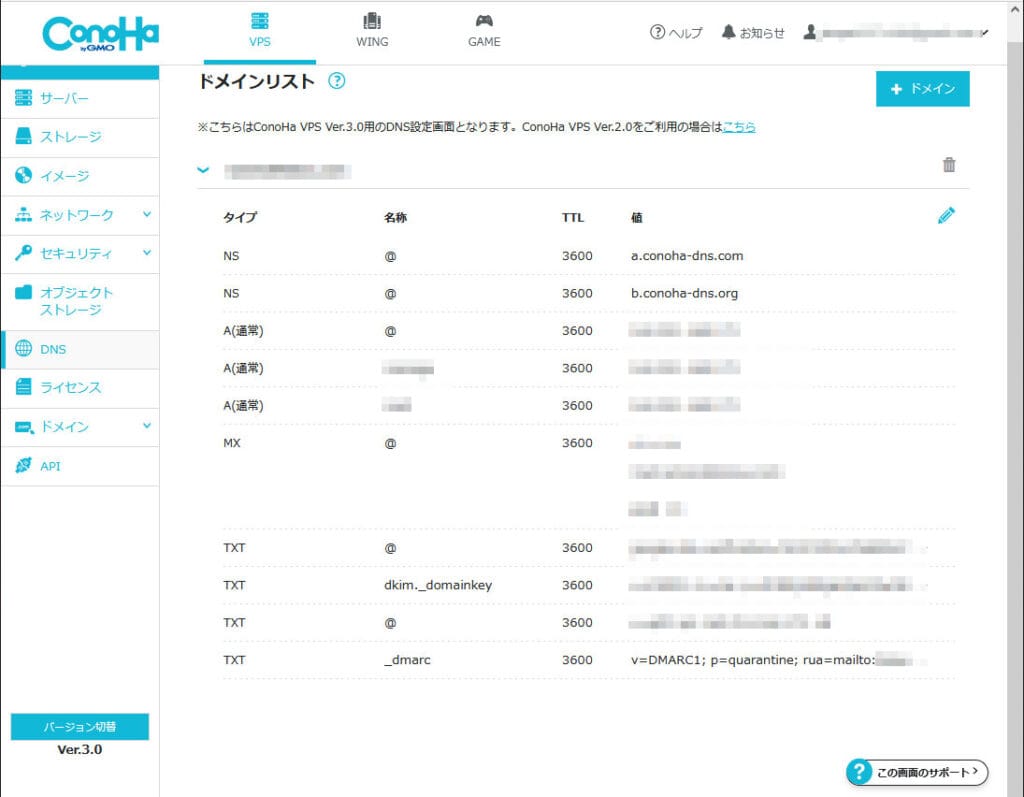Follow the こちら link for Ver.2.0
The width and height of the screenshot is (1024, 797).
tap(739, 127)
